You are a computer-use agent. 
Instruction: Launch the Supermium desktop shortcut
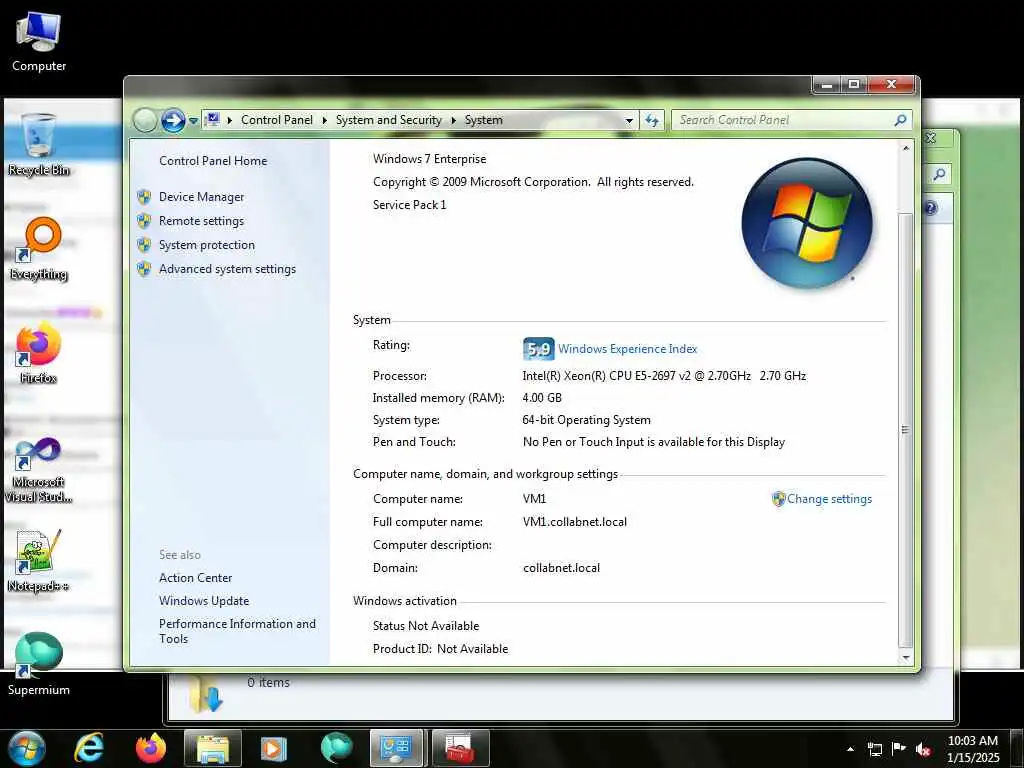point(39,664)
